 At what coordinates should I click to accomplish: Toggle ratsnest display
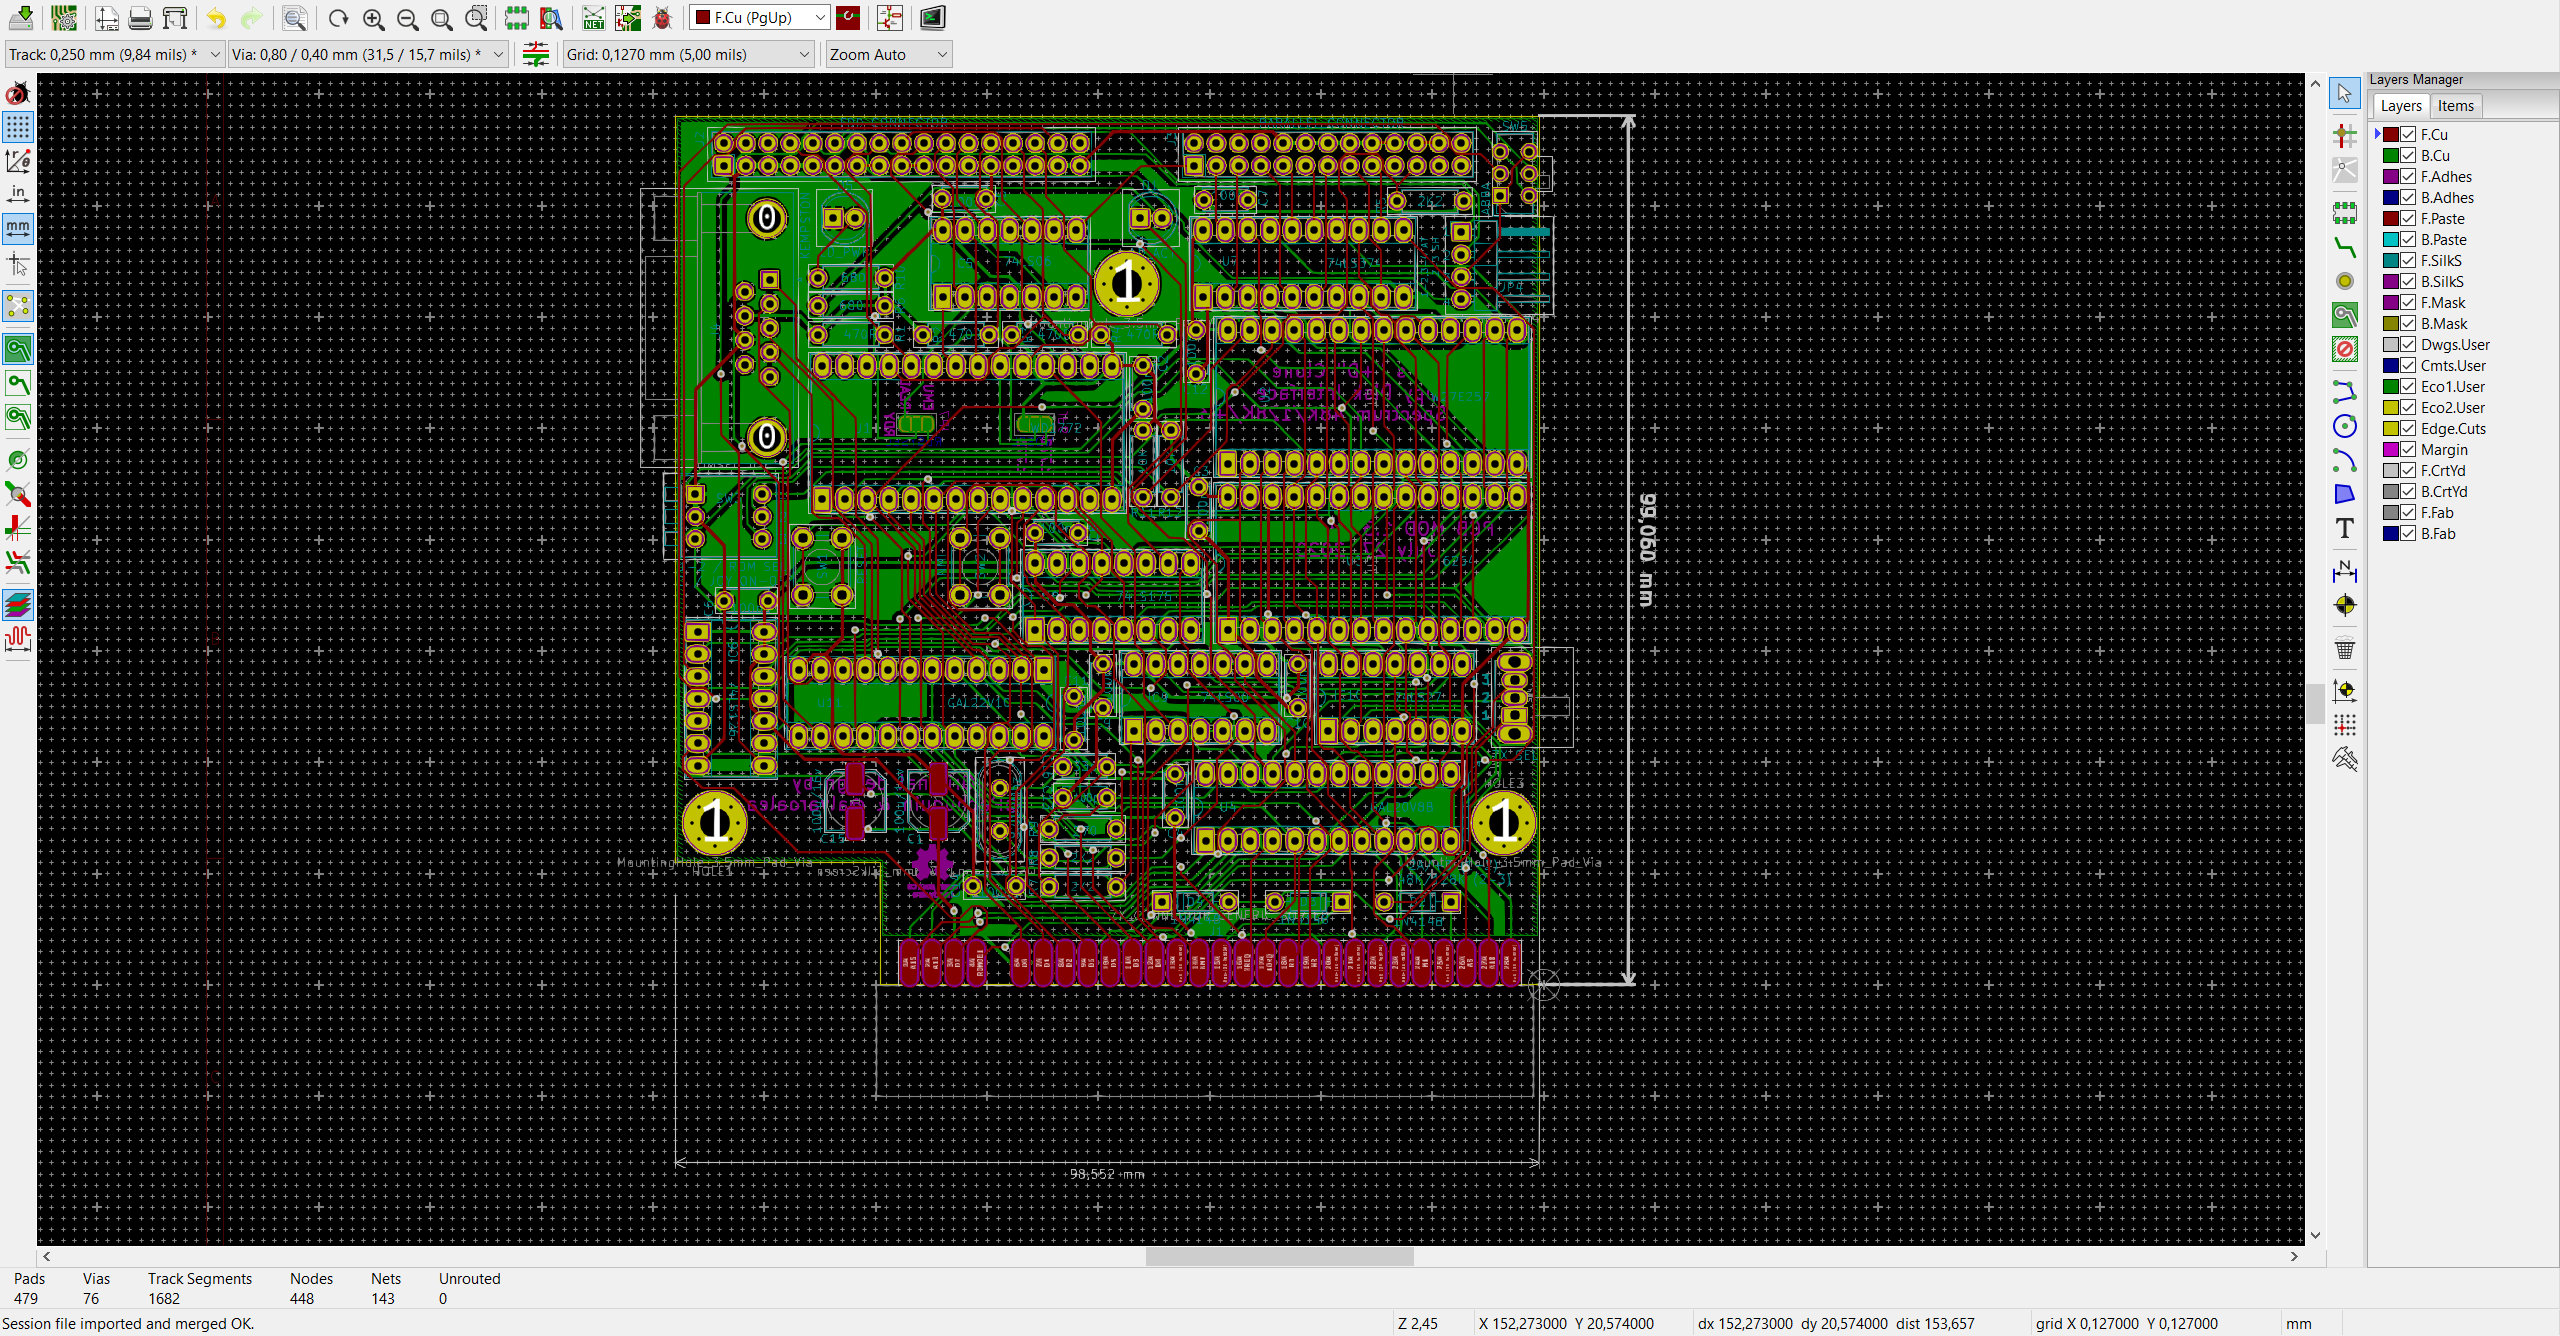click(x=18, y=306)
